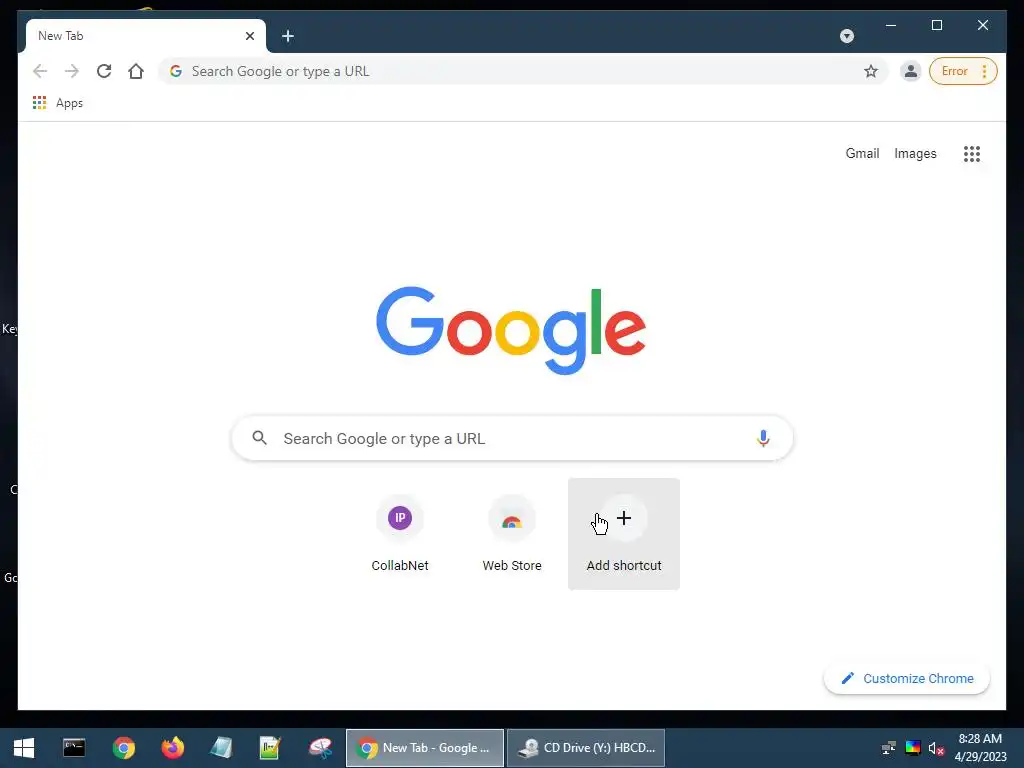Screen dimensions: 1024x768
Task: Open the green chart taskbar icon
Action: tap(270, 748)
